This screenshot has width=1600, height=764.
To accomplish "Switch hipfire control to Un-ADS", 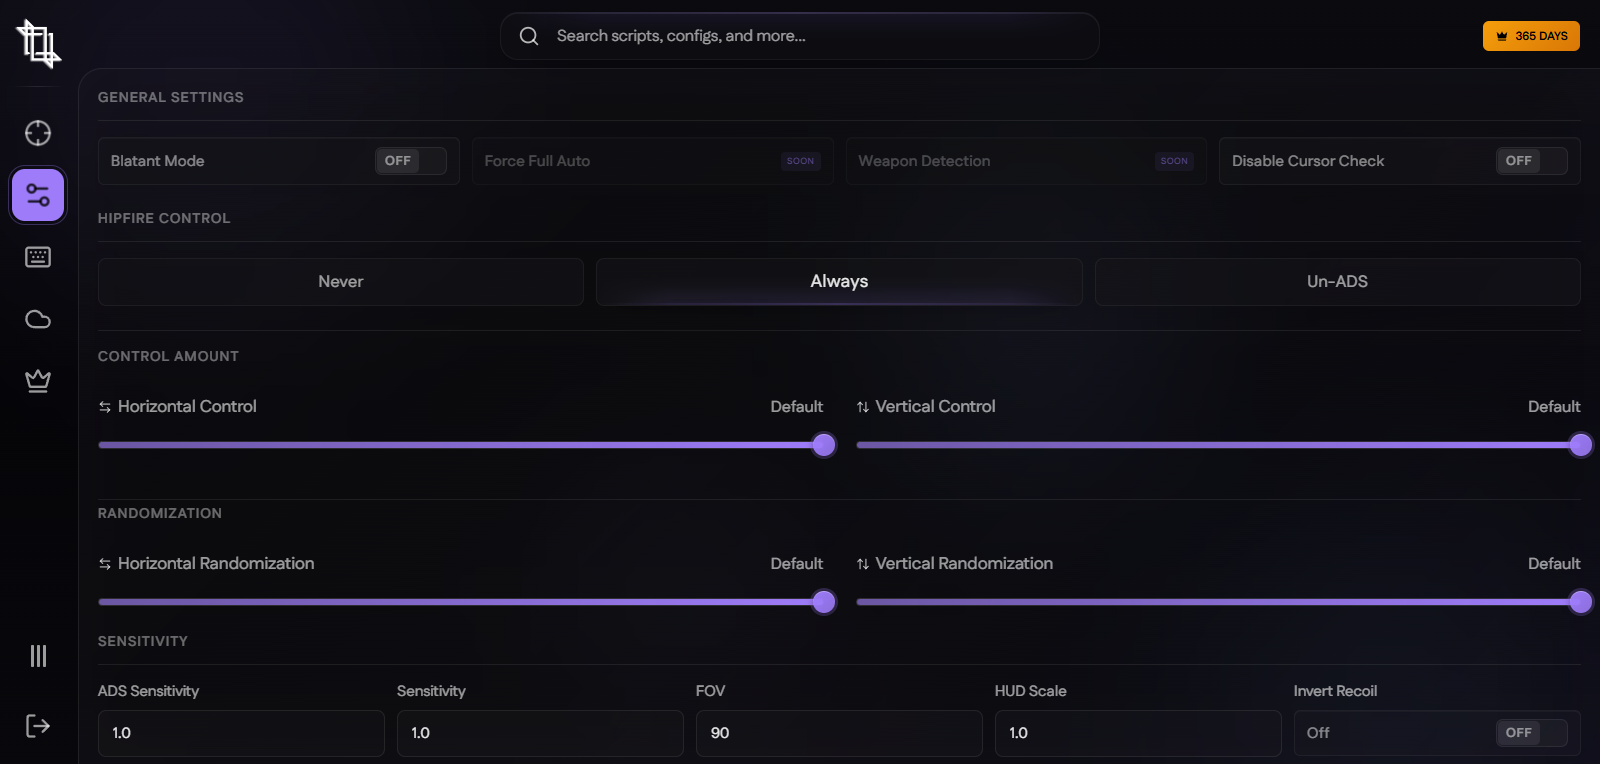I will (x=1337, y=282).
